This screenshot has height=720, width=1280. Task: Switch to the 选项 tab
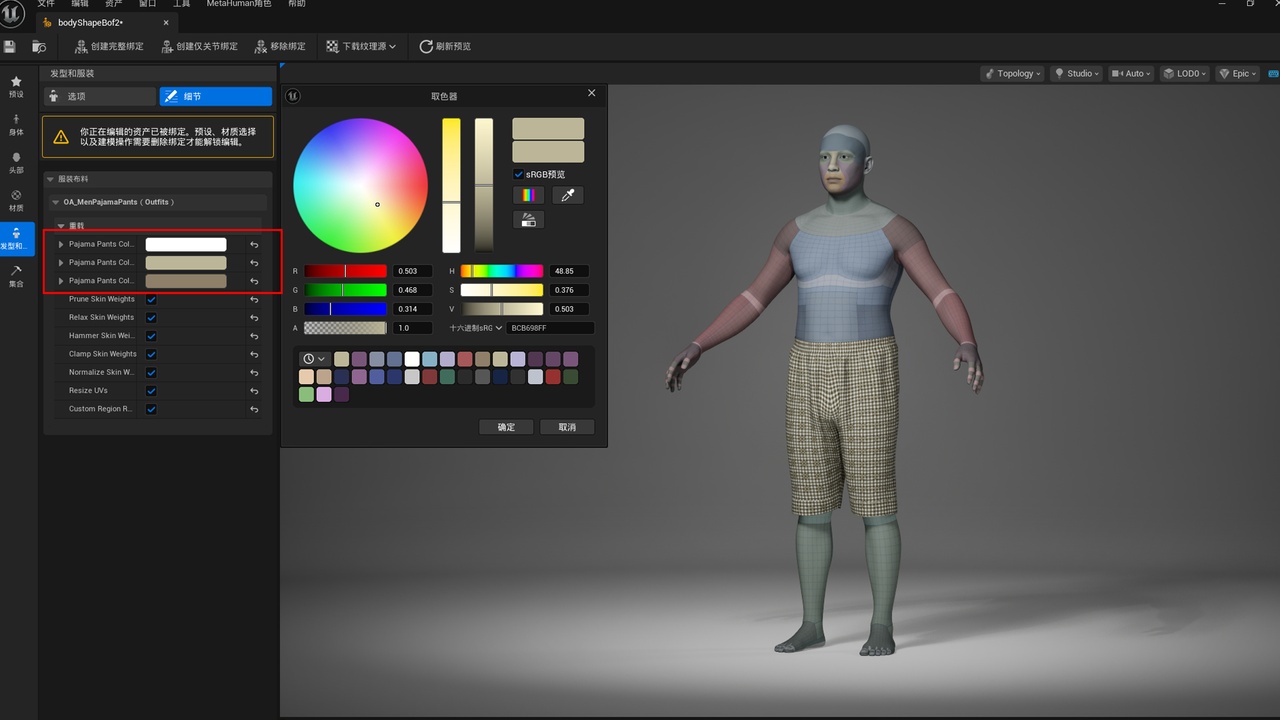click(x=100, y=96)
